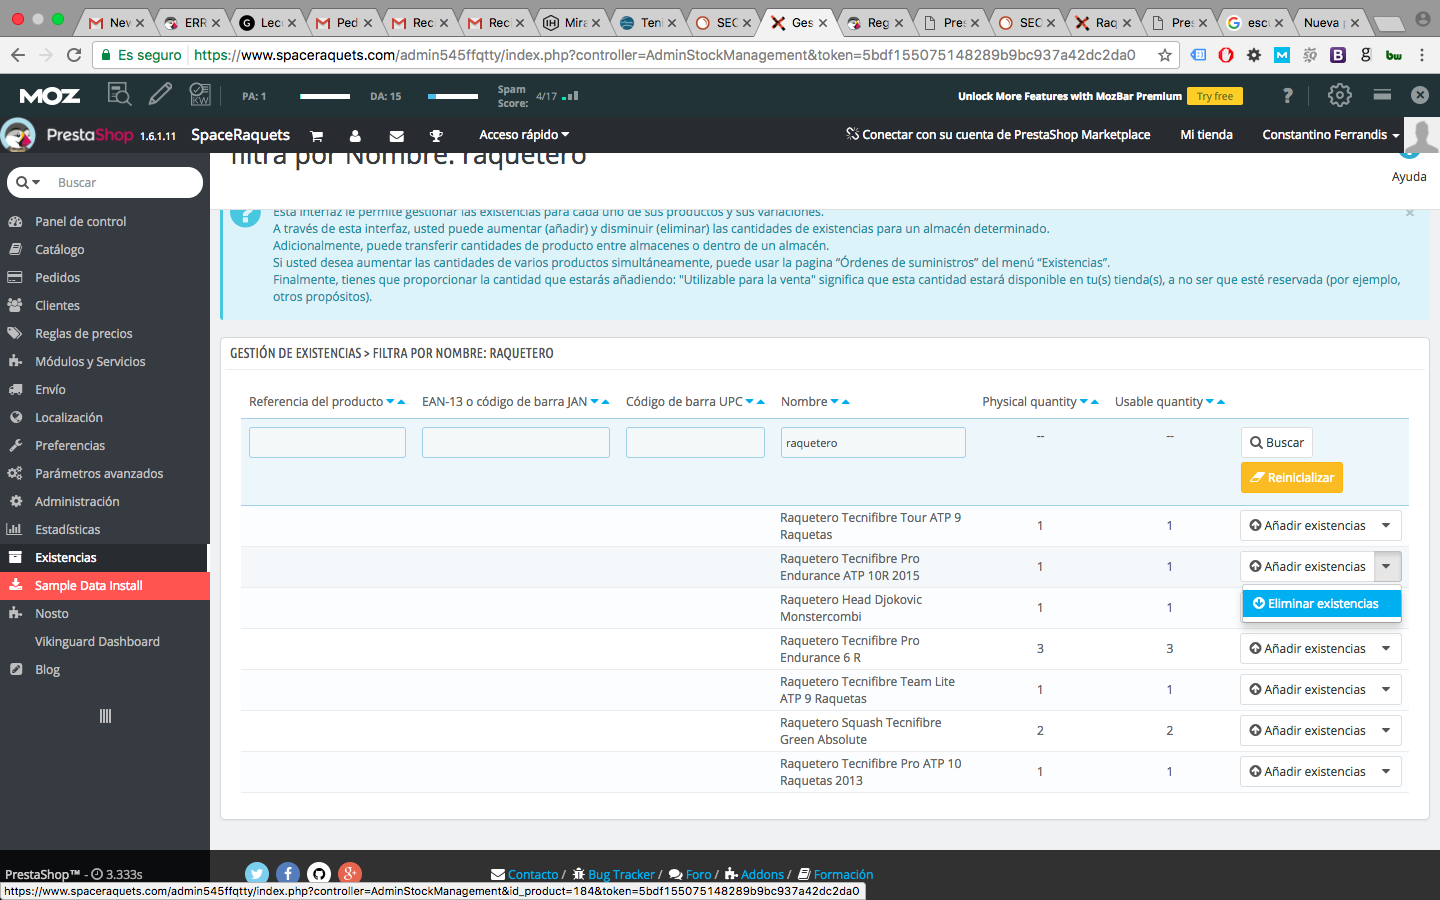This screenshot has height=900, width=1440.
Task: Open the Mi tienda link
Action: tap(1206, 135)
